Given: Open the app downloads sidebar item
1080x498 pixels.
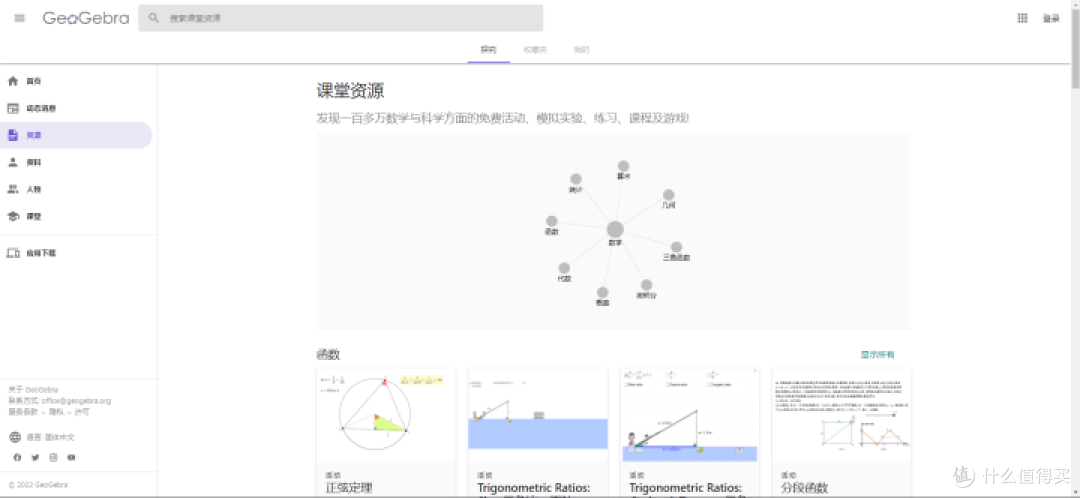Looking at the screenshot, I should coord(76,253).
